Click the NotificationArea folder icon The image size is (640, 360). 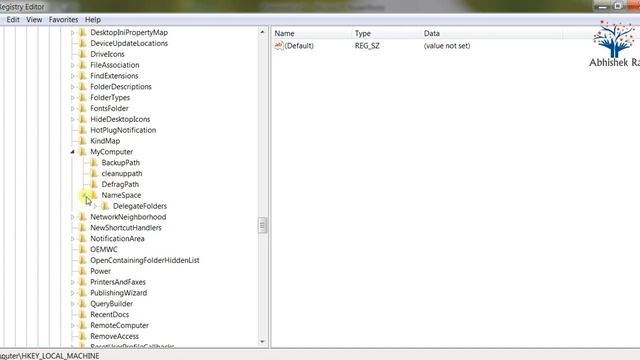[82, 238]
